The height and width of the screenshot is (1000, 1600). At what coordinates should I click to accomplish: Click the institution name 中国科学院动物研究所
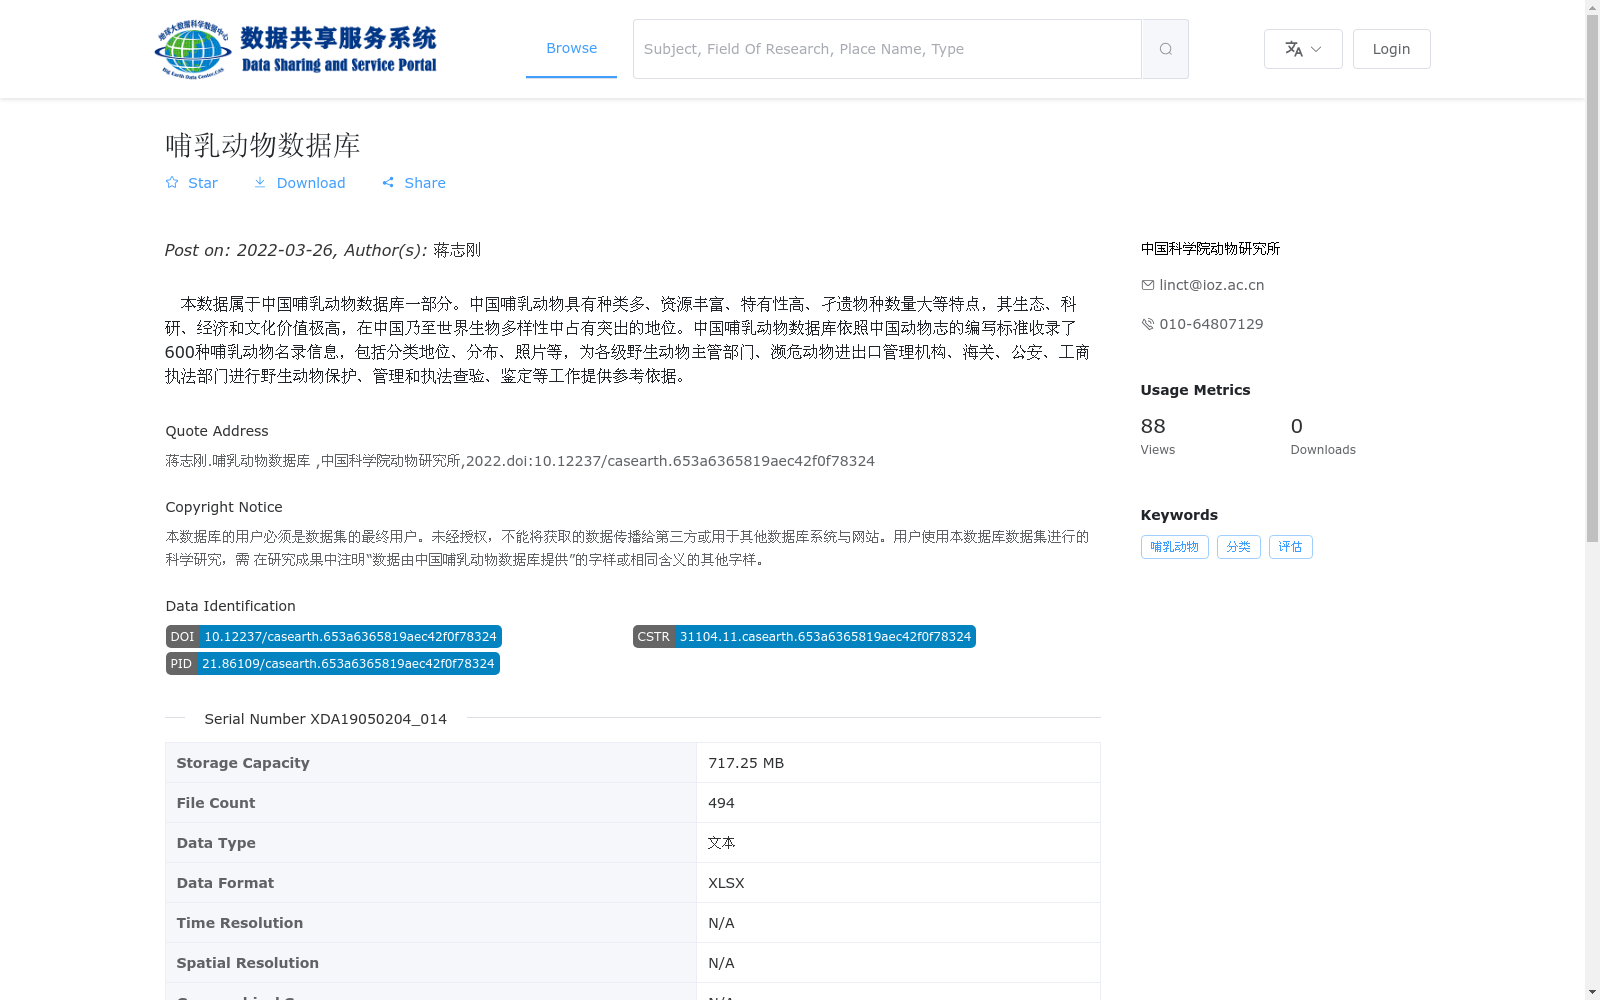point(1210,248)
